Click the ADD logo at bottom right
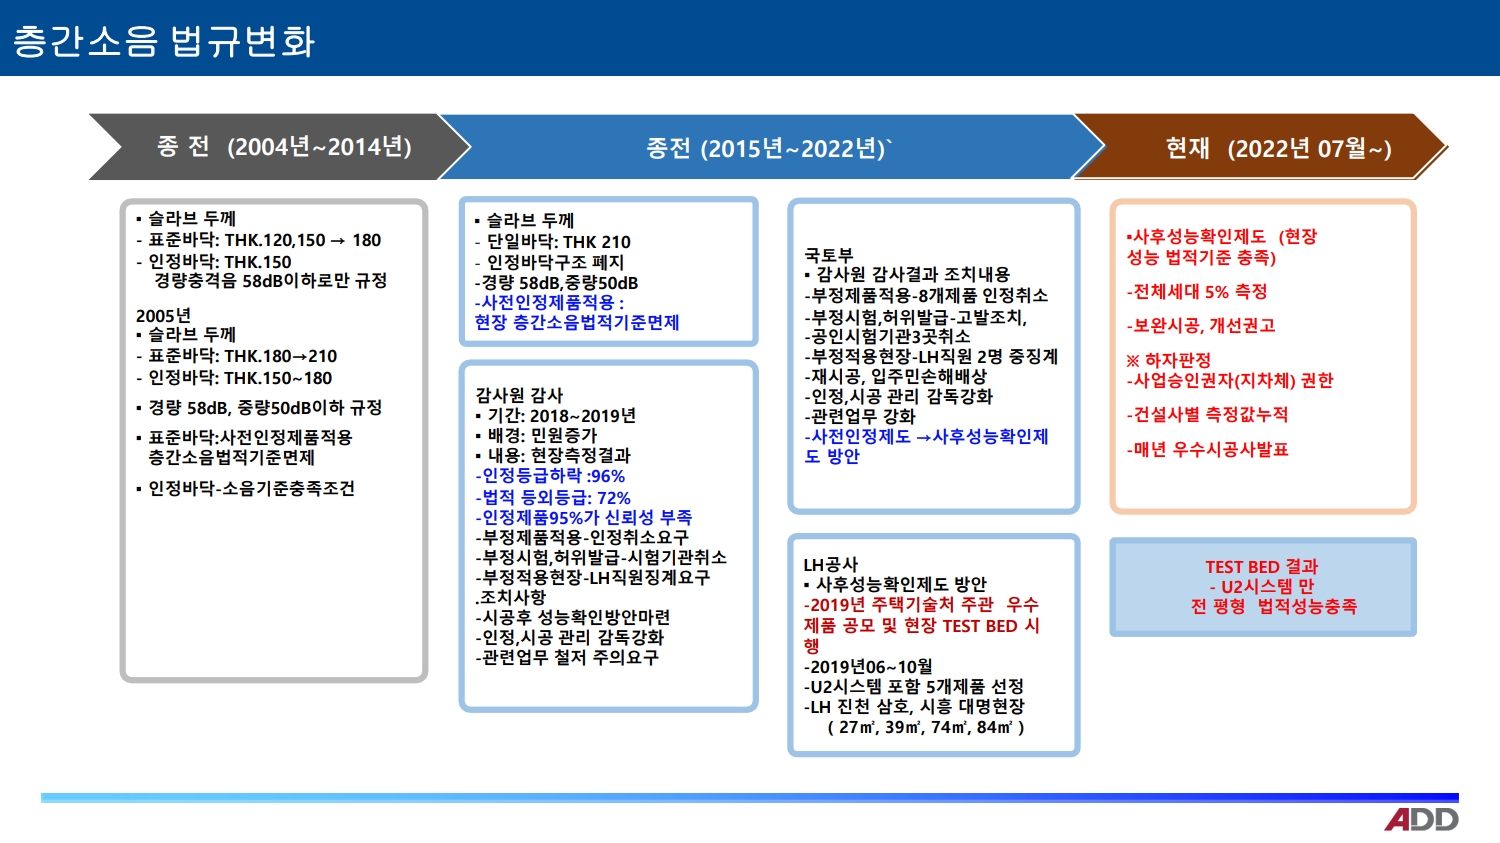Screen dimensions: 1500x843 (x=1421, y=820)
